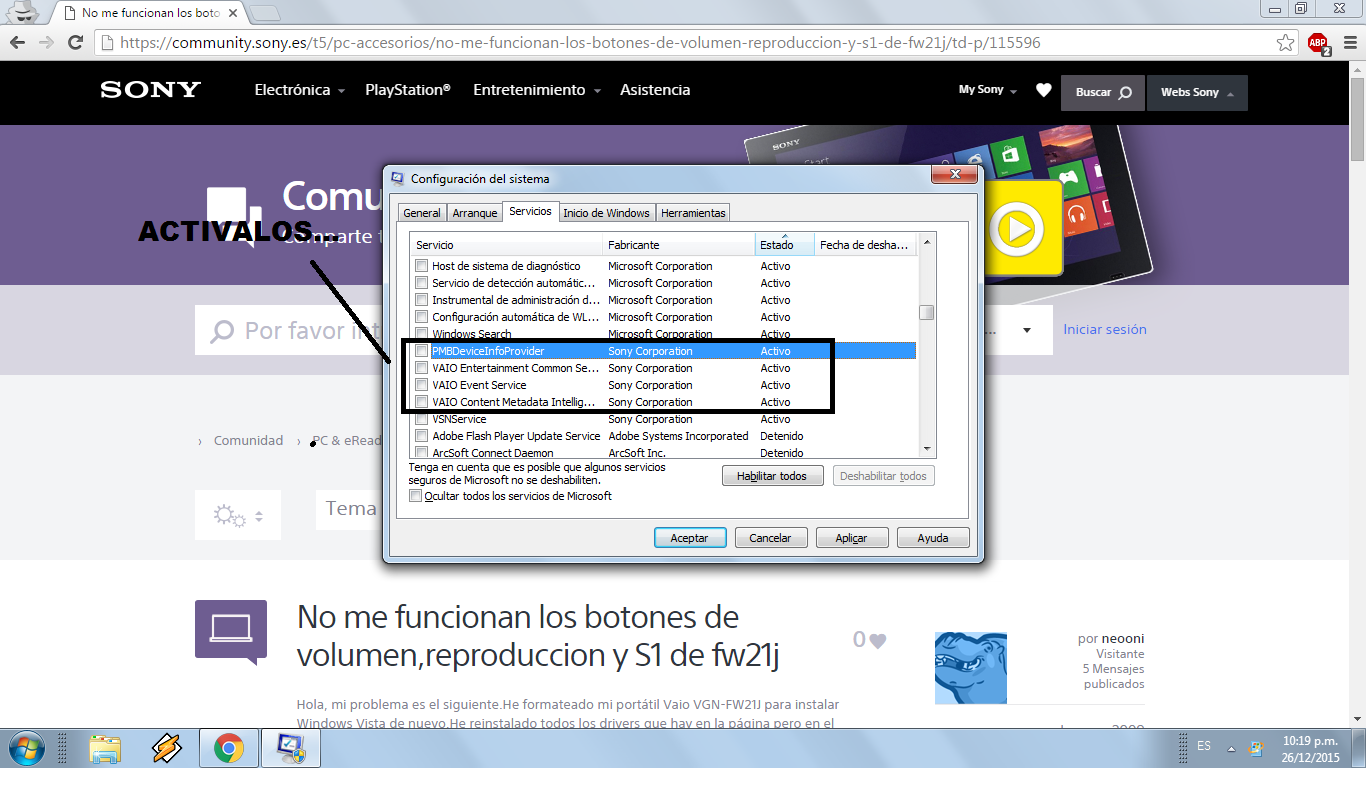Viewport: 1366px width, 800px height.
Task: Click msconfig taskbar icon
Action: click(291, 748)
